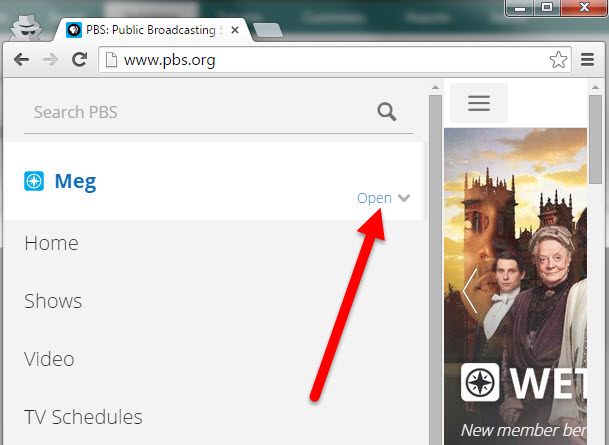Click the carousel previous arrow on the image
609x445 pixels.
click(470, 291)
